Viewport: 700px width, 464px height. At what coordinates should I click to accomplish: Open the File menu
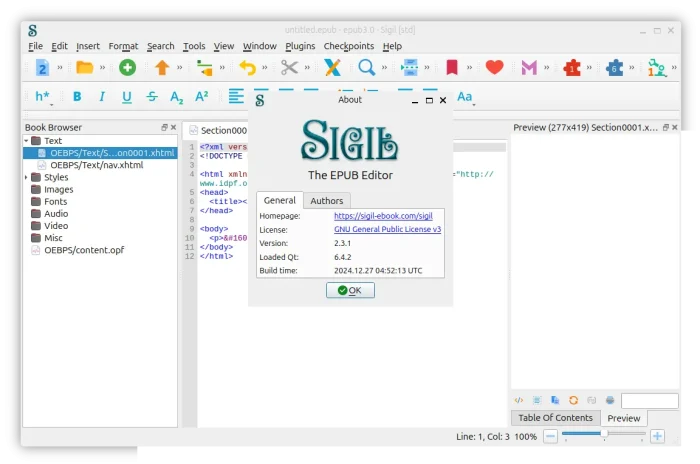point(35,46)
